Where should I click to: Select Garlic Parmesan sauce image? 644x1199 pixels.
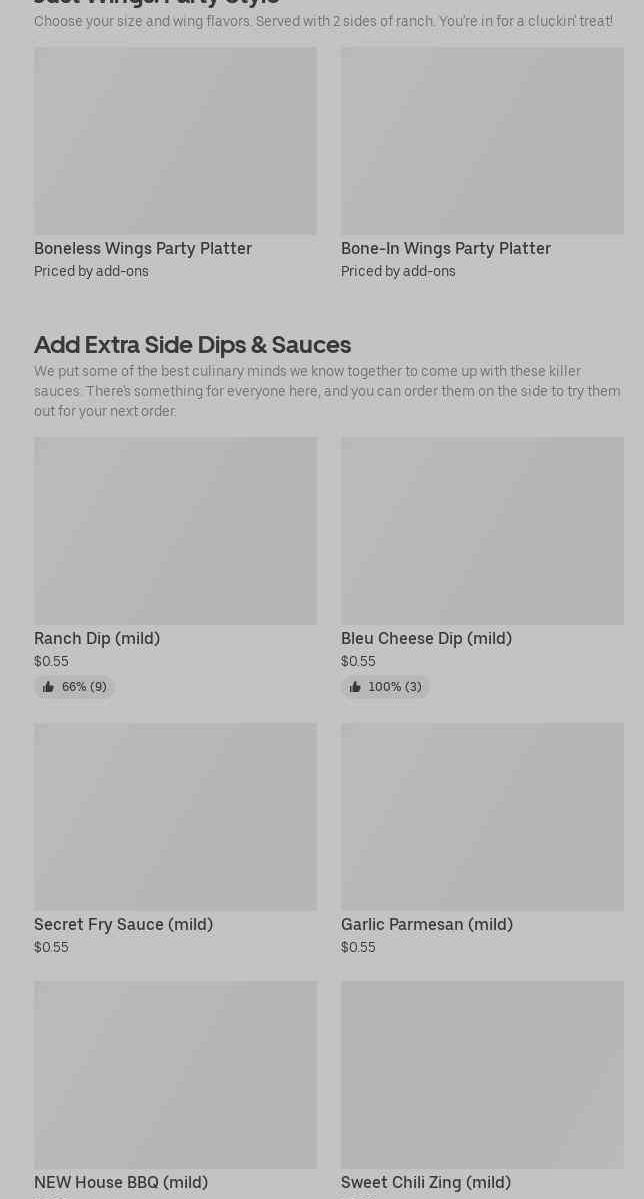[482, 817]
